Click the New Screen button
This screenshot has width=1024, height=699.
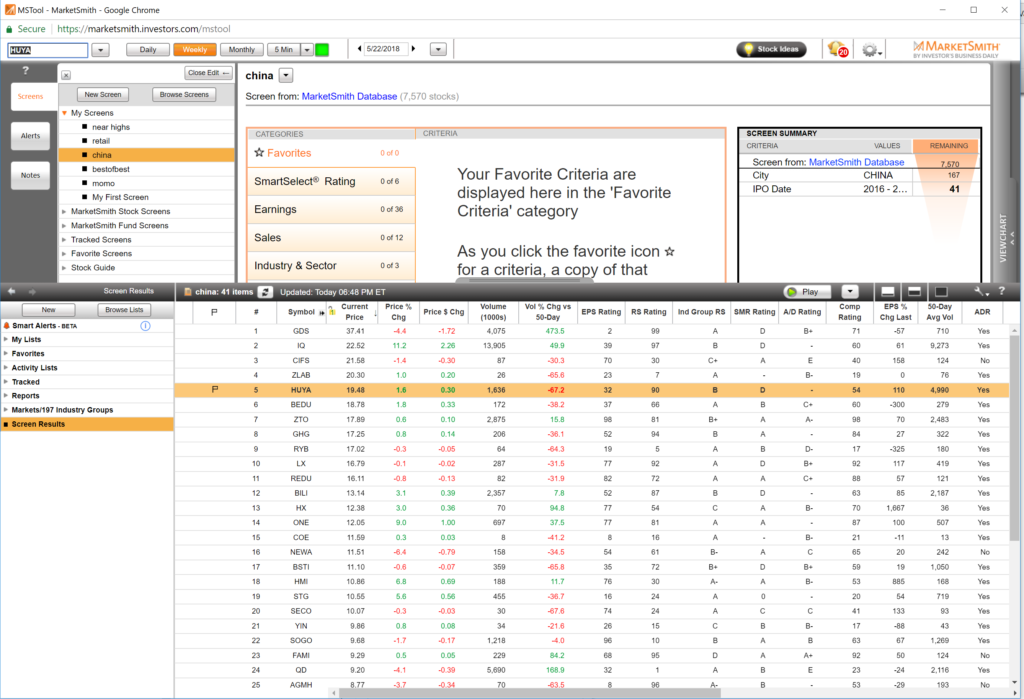coord(103,95)
